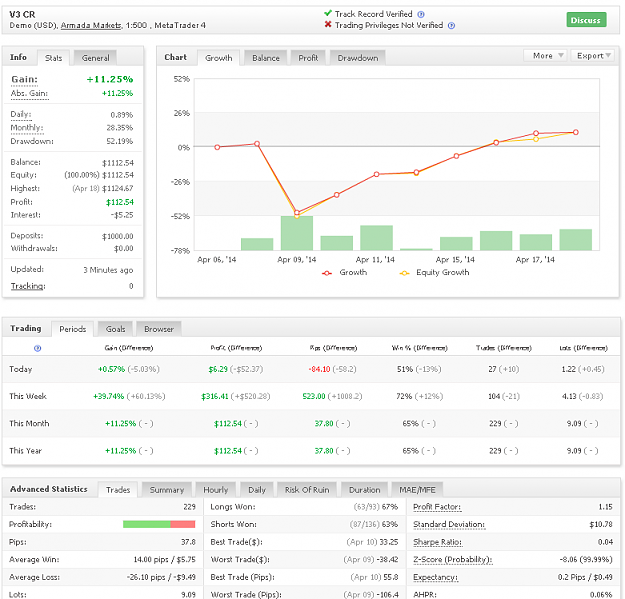Image resolution: width=625 pixels, height=599 pixels.
Task: Click the Tracking link in Info panel
Action: point(28,286)
